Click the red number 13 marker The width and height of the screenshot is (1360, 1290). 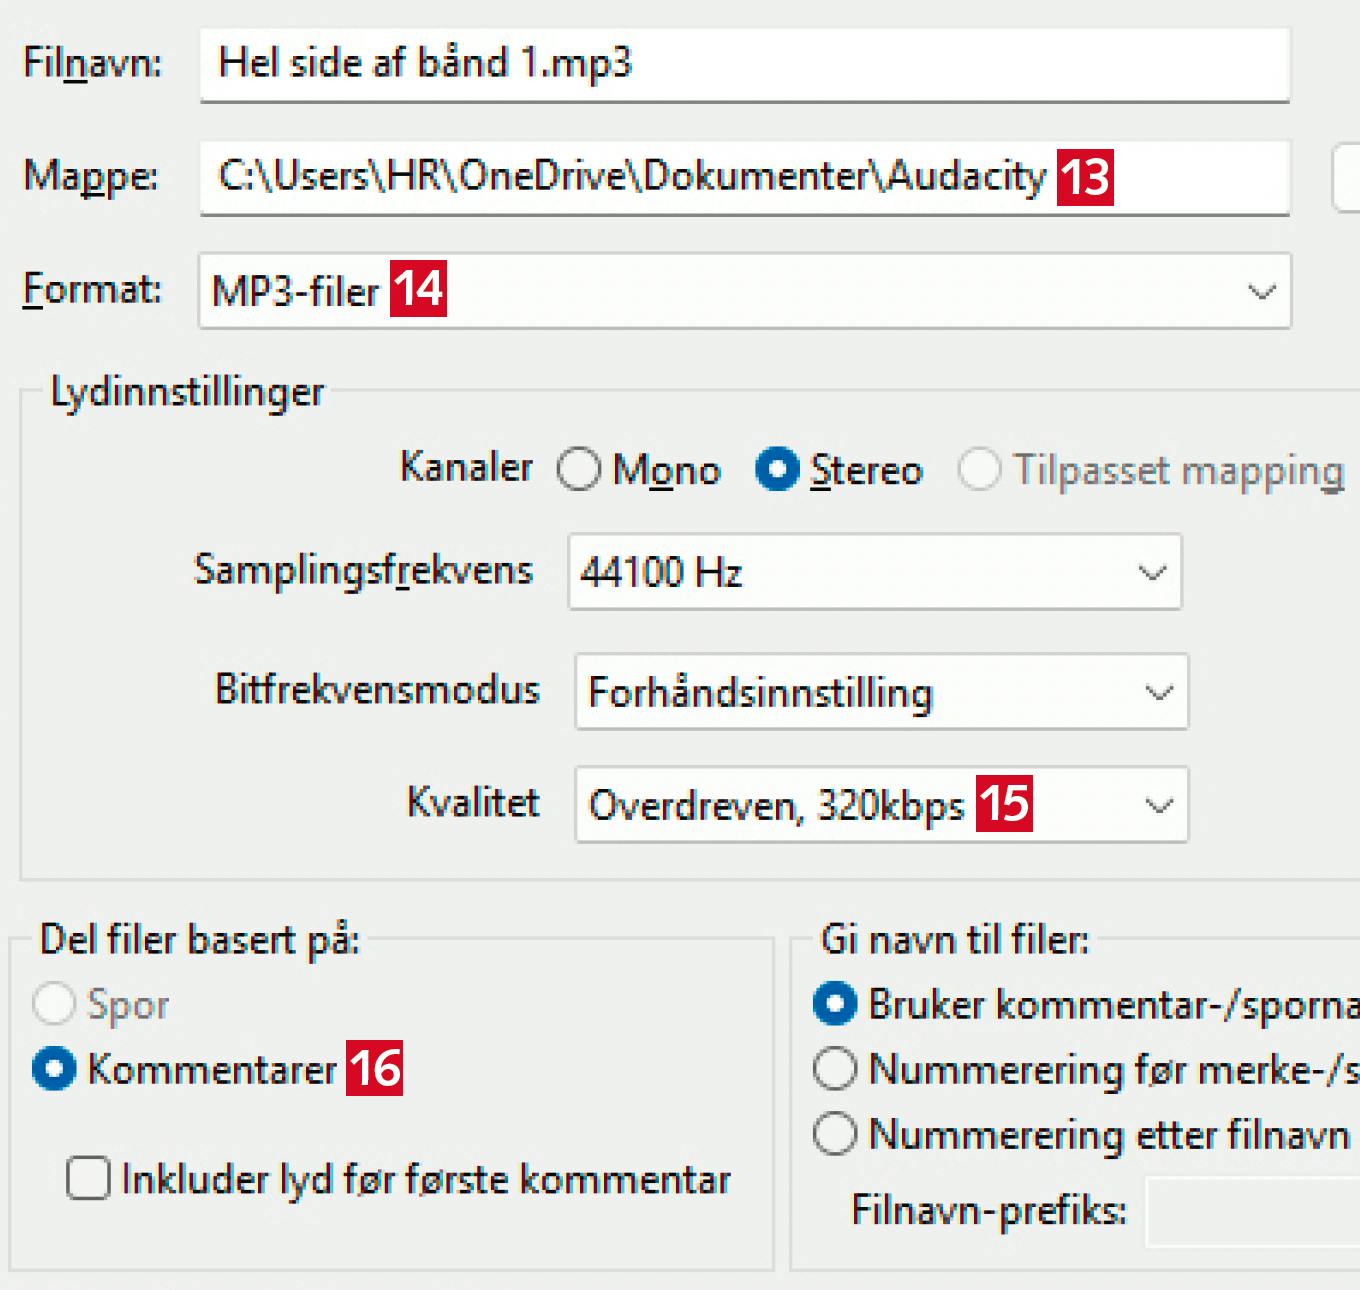[1085, 177]
